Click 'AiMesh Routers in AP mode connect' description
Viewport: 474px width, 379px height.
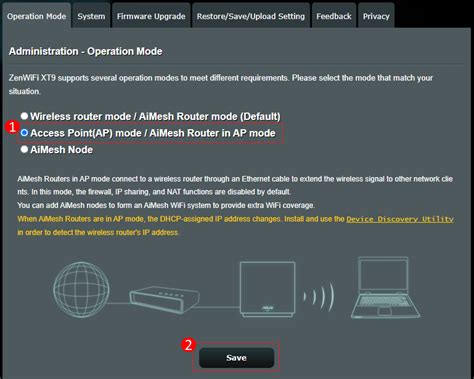point(235,185)
